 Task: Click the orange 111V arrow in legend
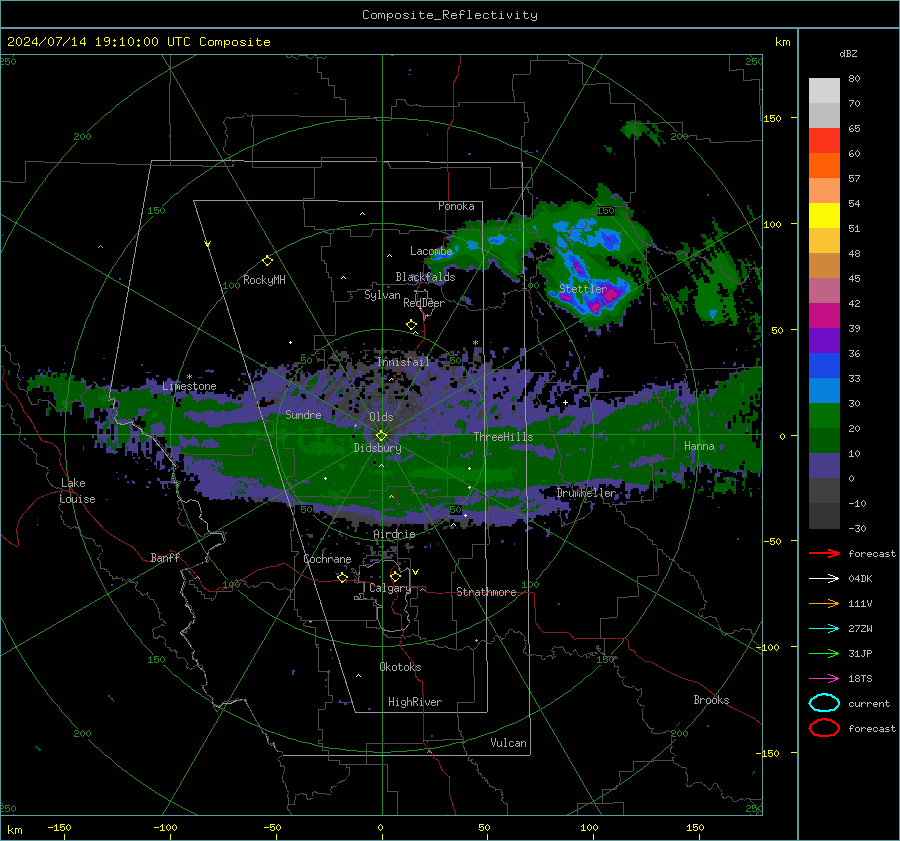[824, 603]
